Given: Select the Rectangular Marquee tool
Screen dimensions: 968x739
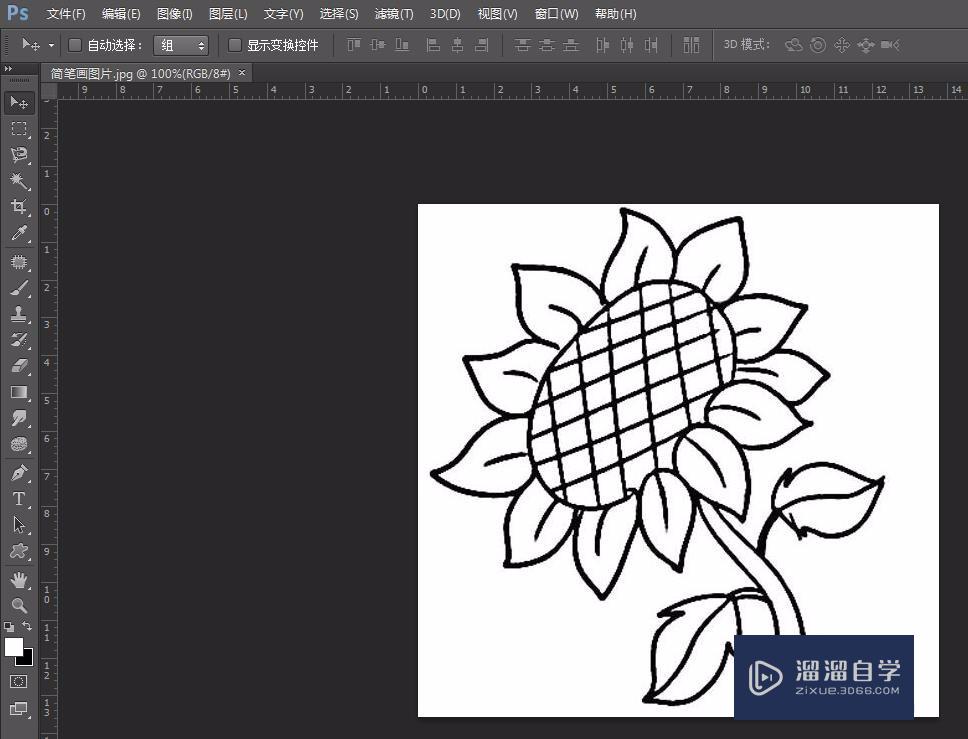Looking at the screenshot, I should point(18,128).
